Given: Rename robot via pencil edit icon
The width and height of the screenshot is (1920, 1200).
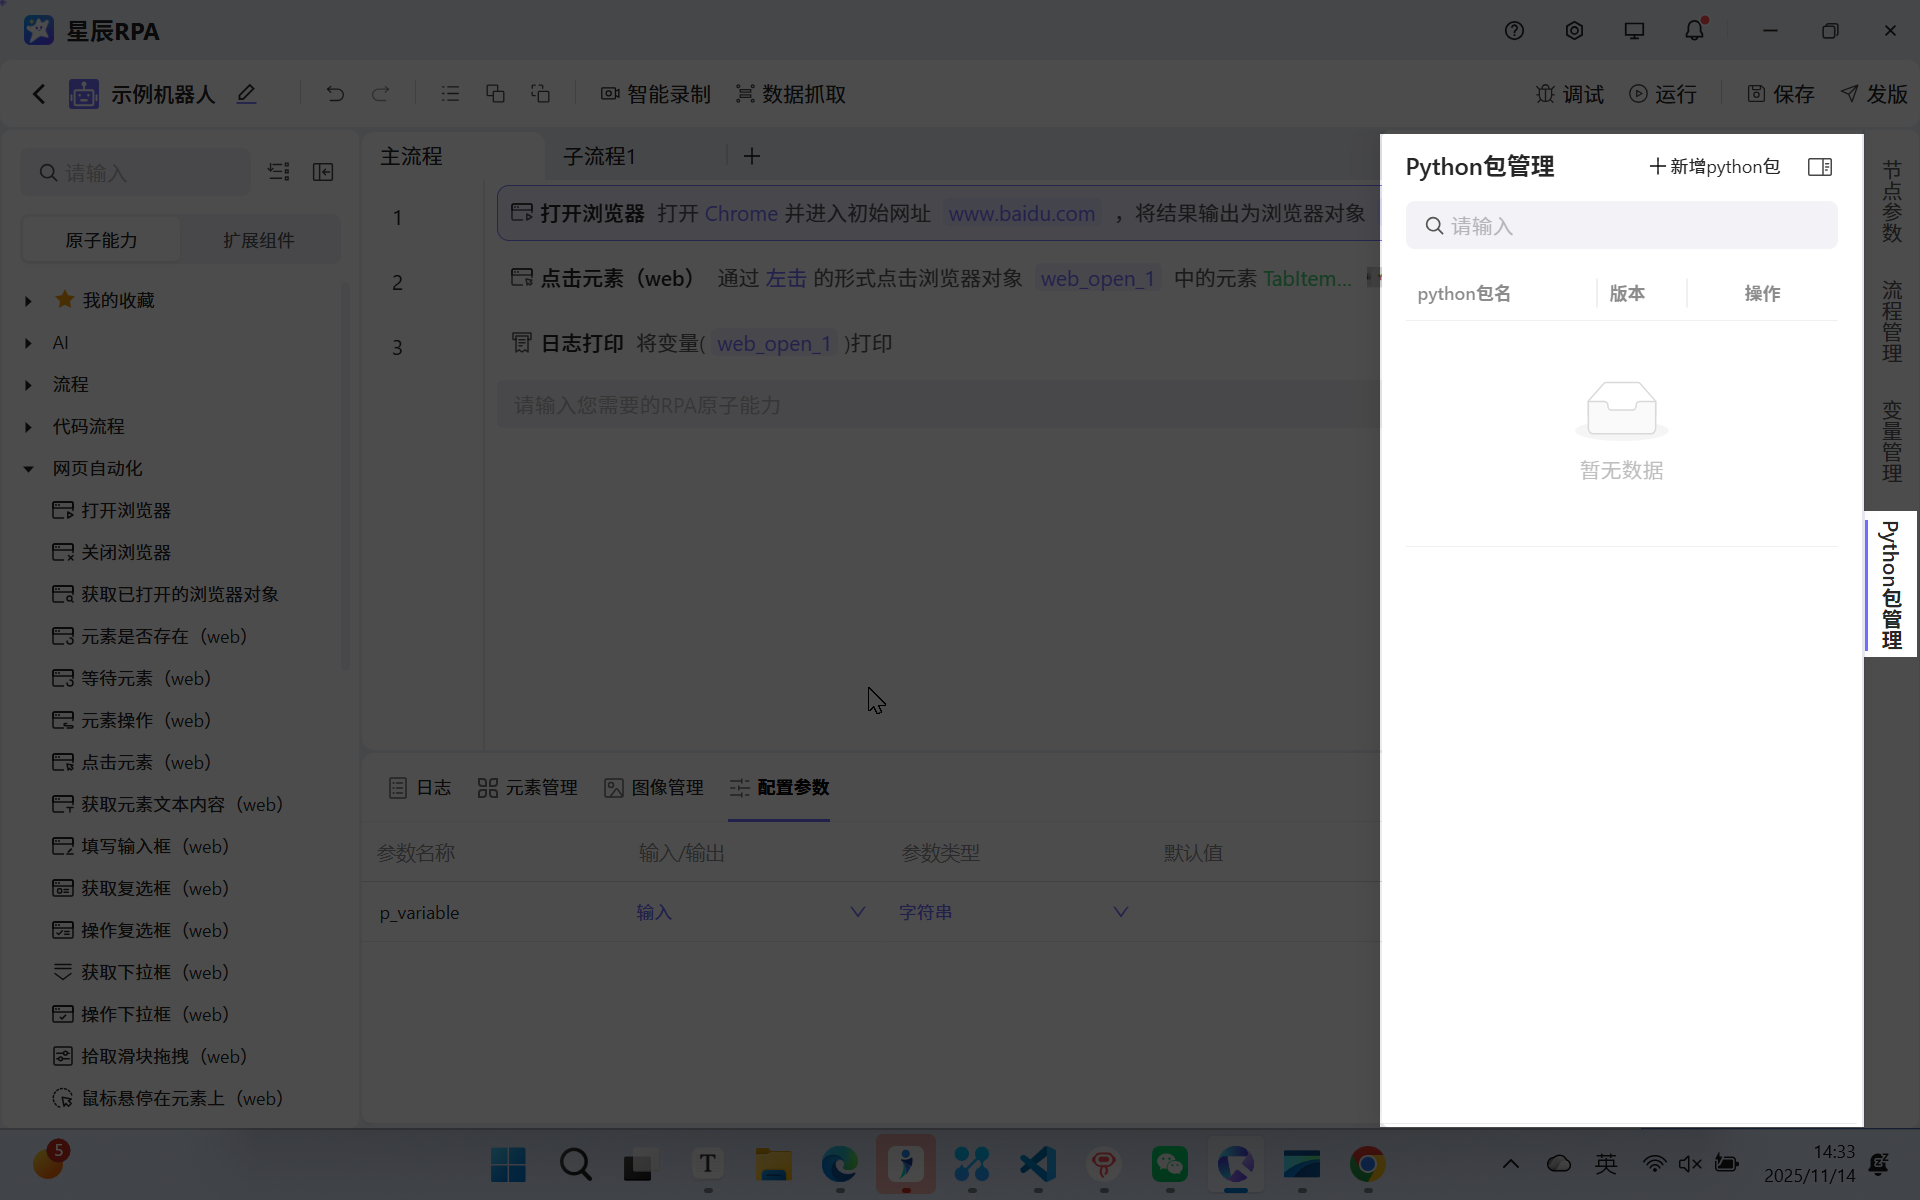Looking at the screenshot, I should click(x=246, y=93).
